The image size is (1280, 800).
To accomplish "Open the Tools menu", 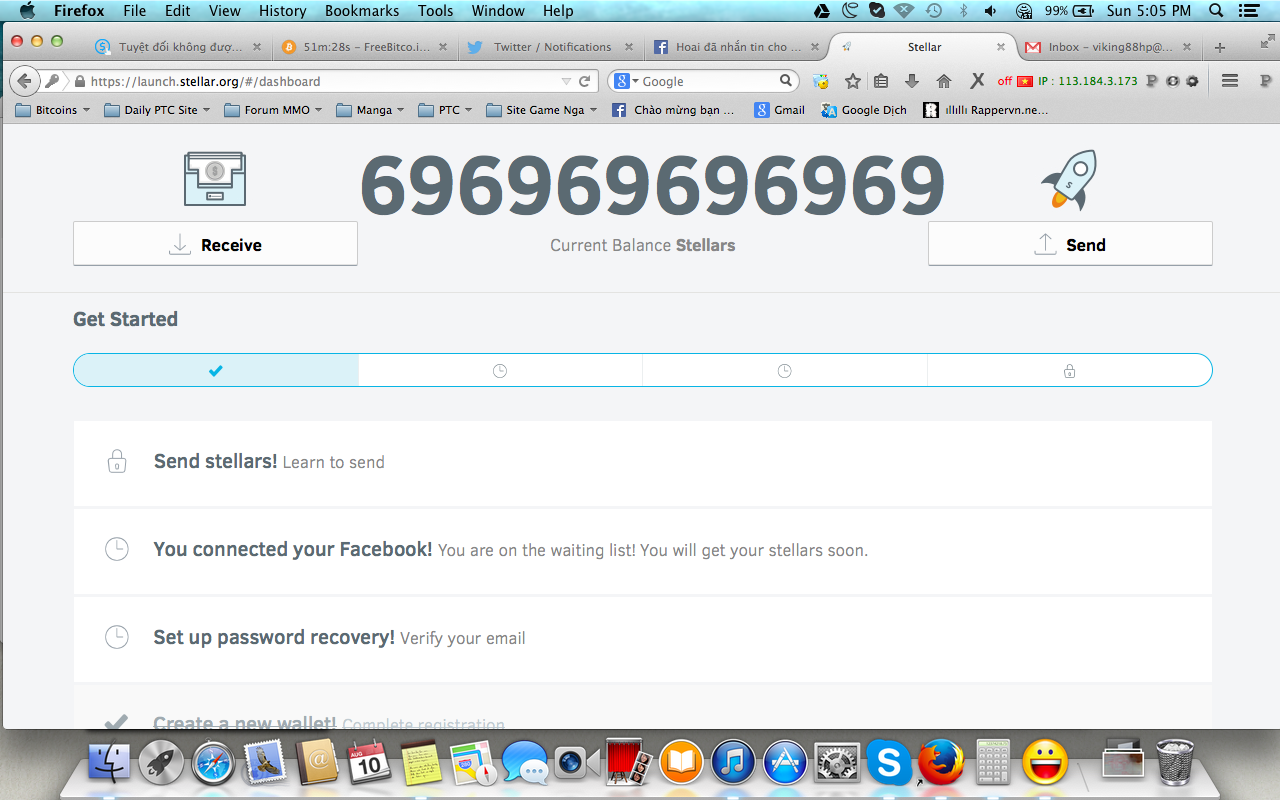I will (x=435, y=11).
